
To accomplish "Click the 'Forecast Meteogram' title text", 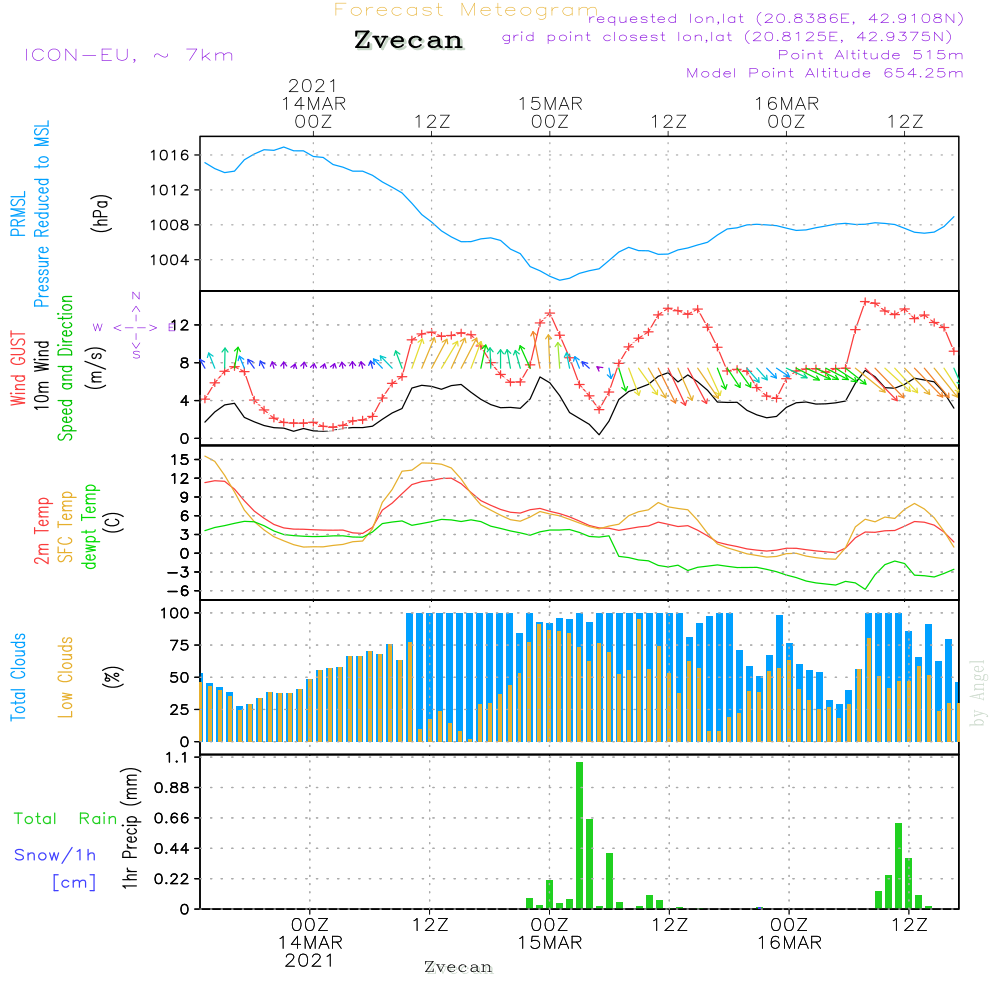I will click(x=466, y=10).
